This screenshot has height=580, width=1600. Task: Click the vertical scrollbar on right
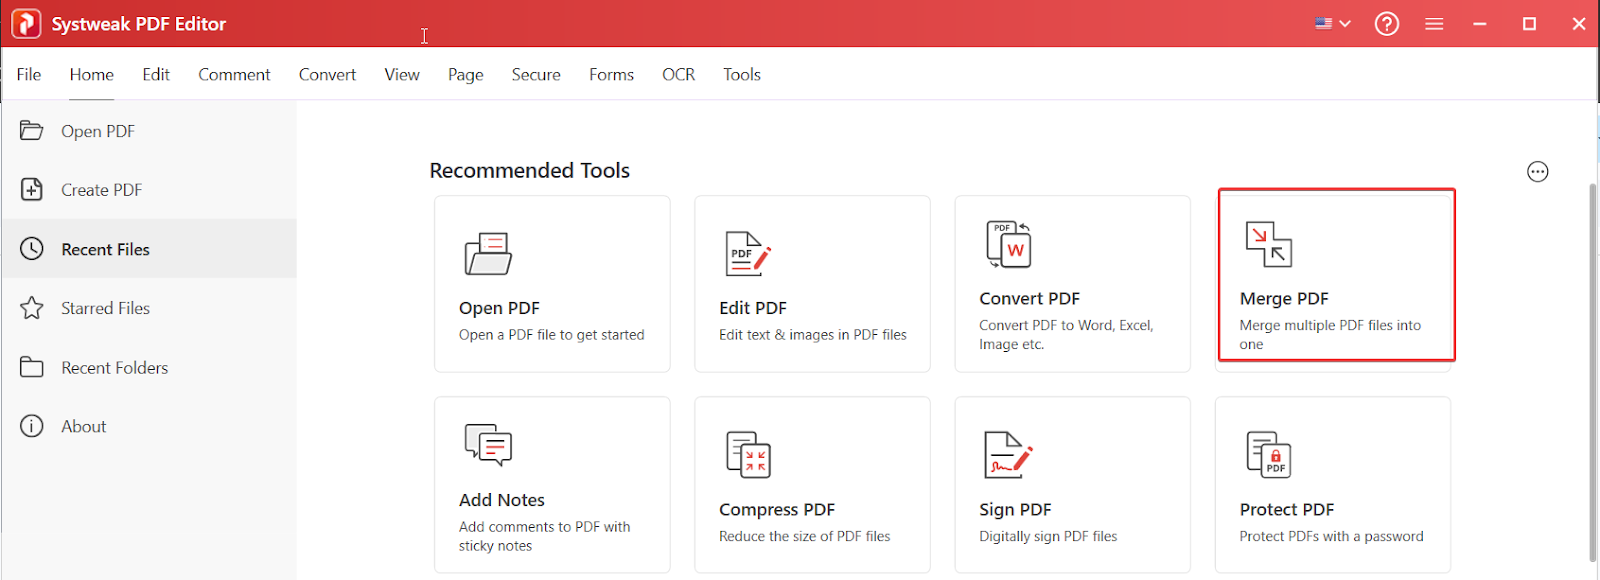tap(1593, 372)
